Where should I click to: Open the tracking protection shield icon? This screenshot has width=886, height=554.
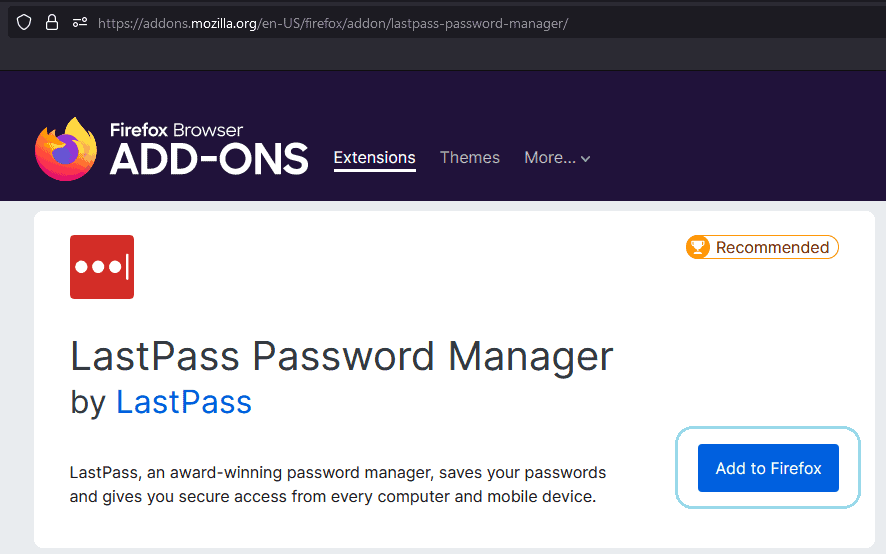point(24,23)
